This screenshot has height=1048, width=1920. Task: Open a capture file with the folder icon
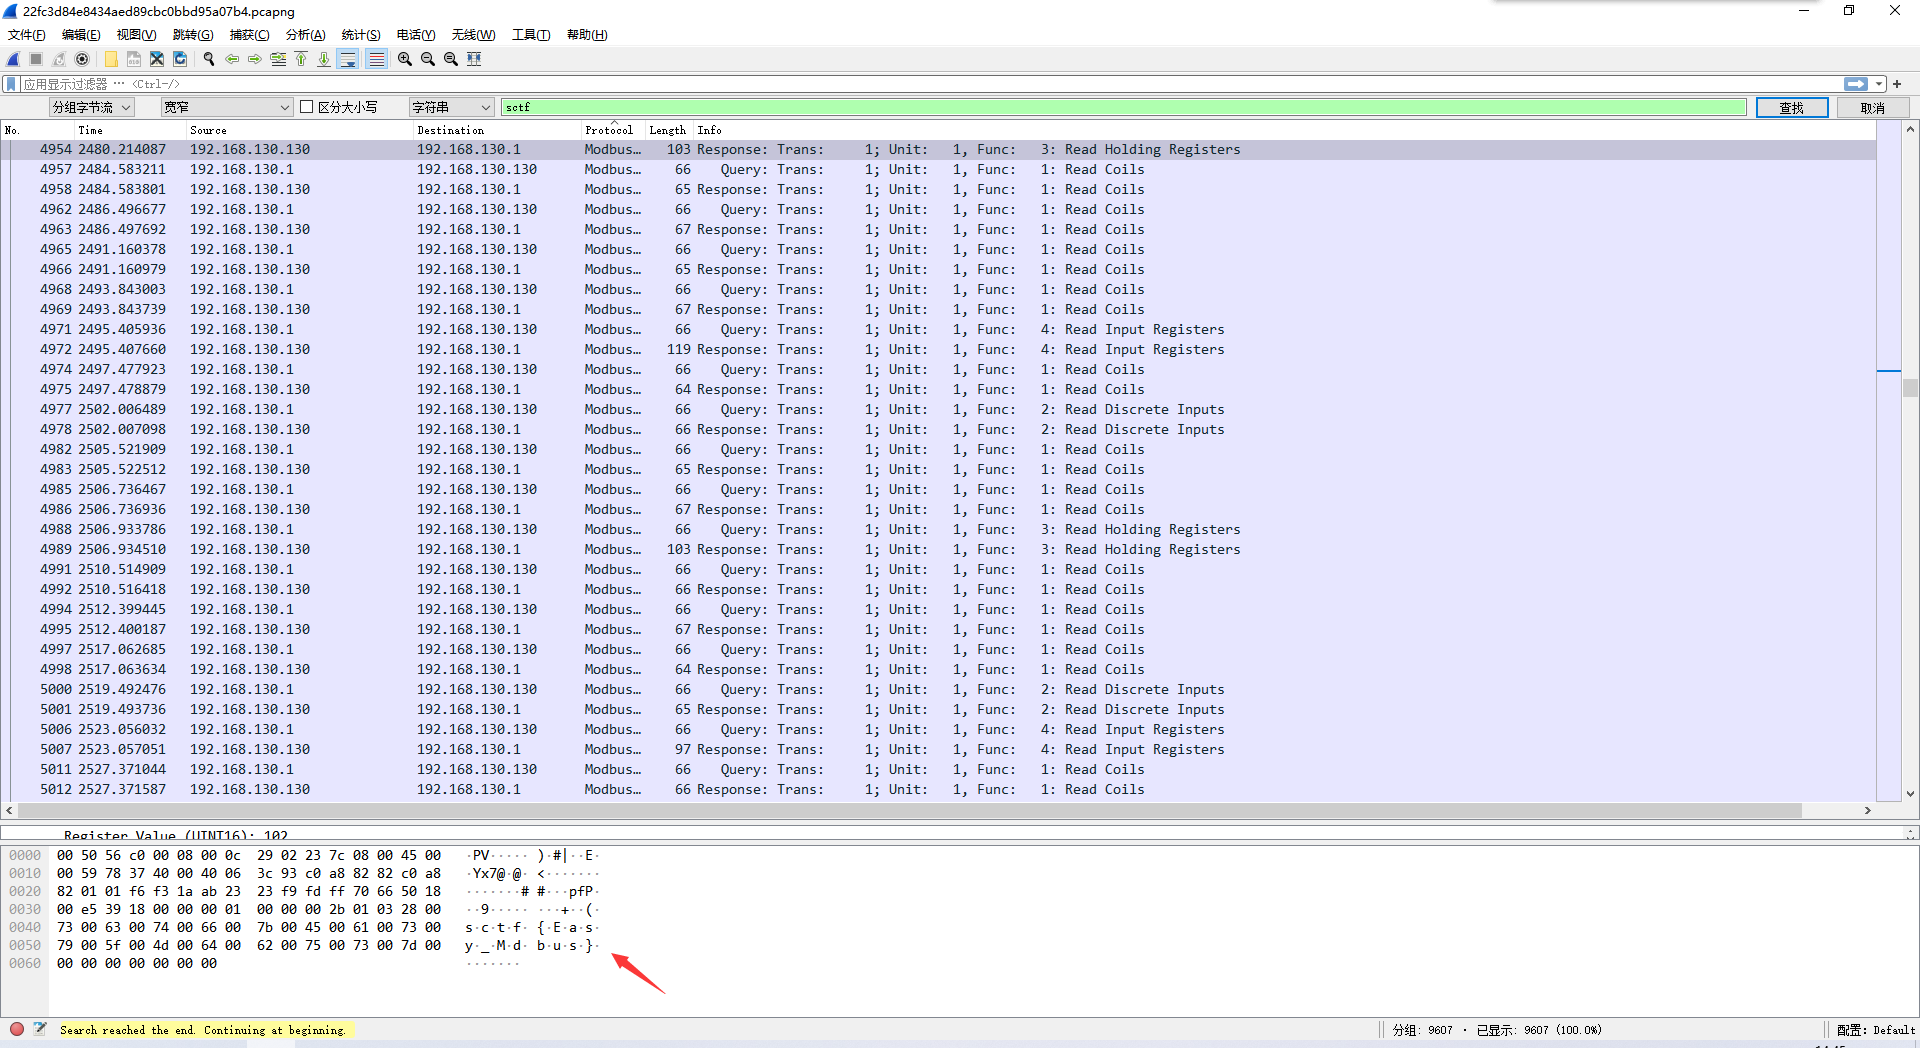point(111,59)
